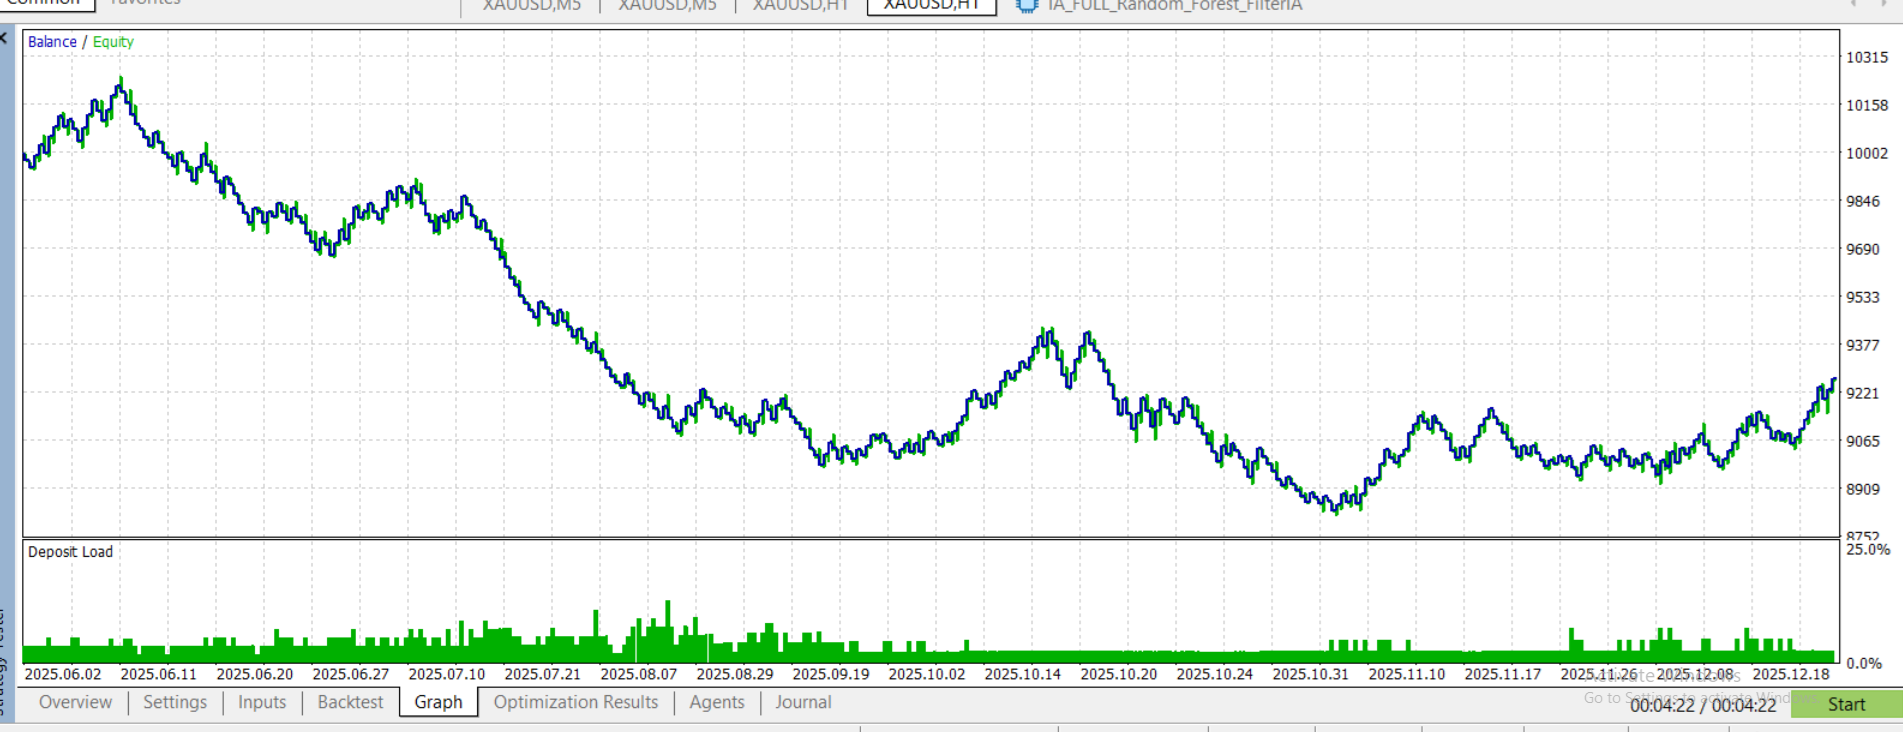This screenshot has height=732, width=1903.
Task: Click the Deposit Load label
Action: pyautogui.click(x=70, y=552)
